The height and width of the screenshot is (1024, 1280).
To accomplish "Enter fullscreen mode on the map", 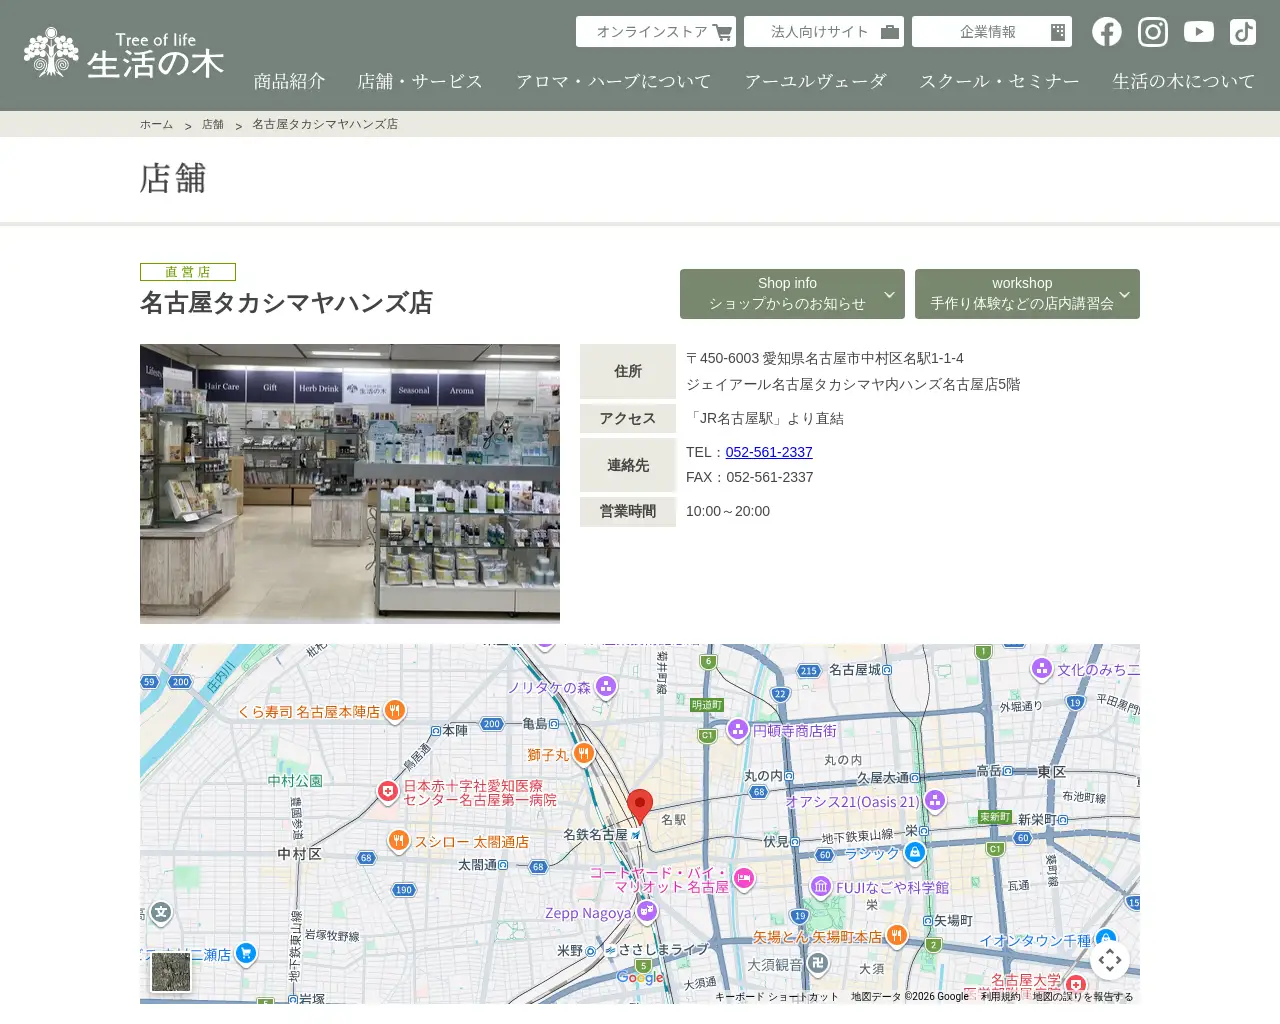I will tap(1110, 959).
